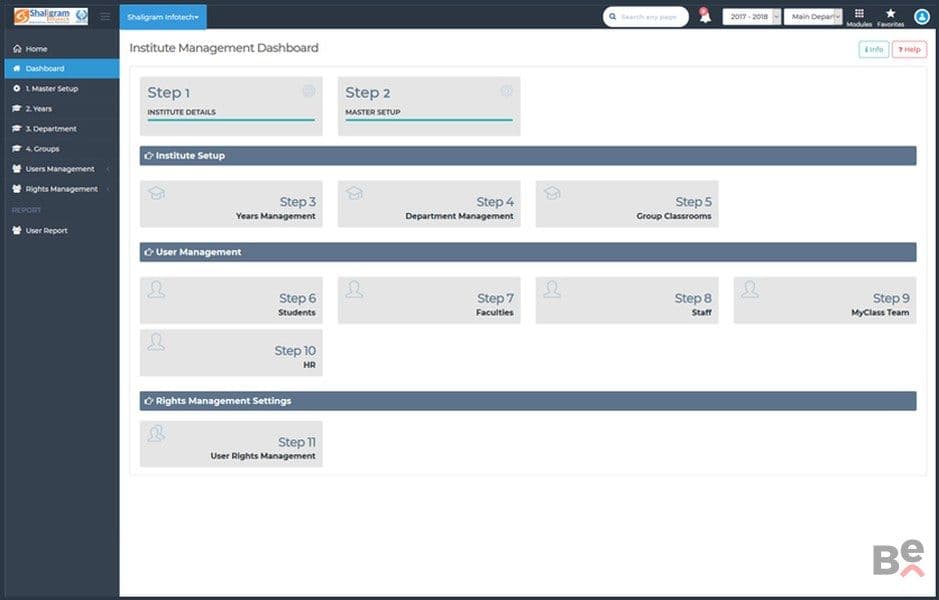This screenshot has height=600, width=939.
Task: Click the notification bell icon
Action: point(705,16)
